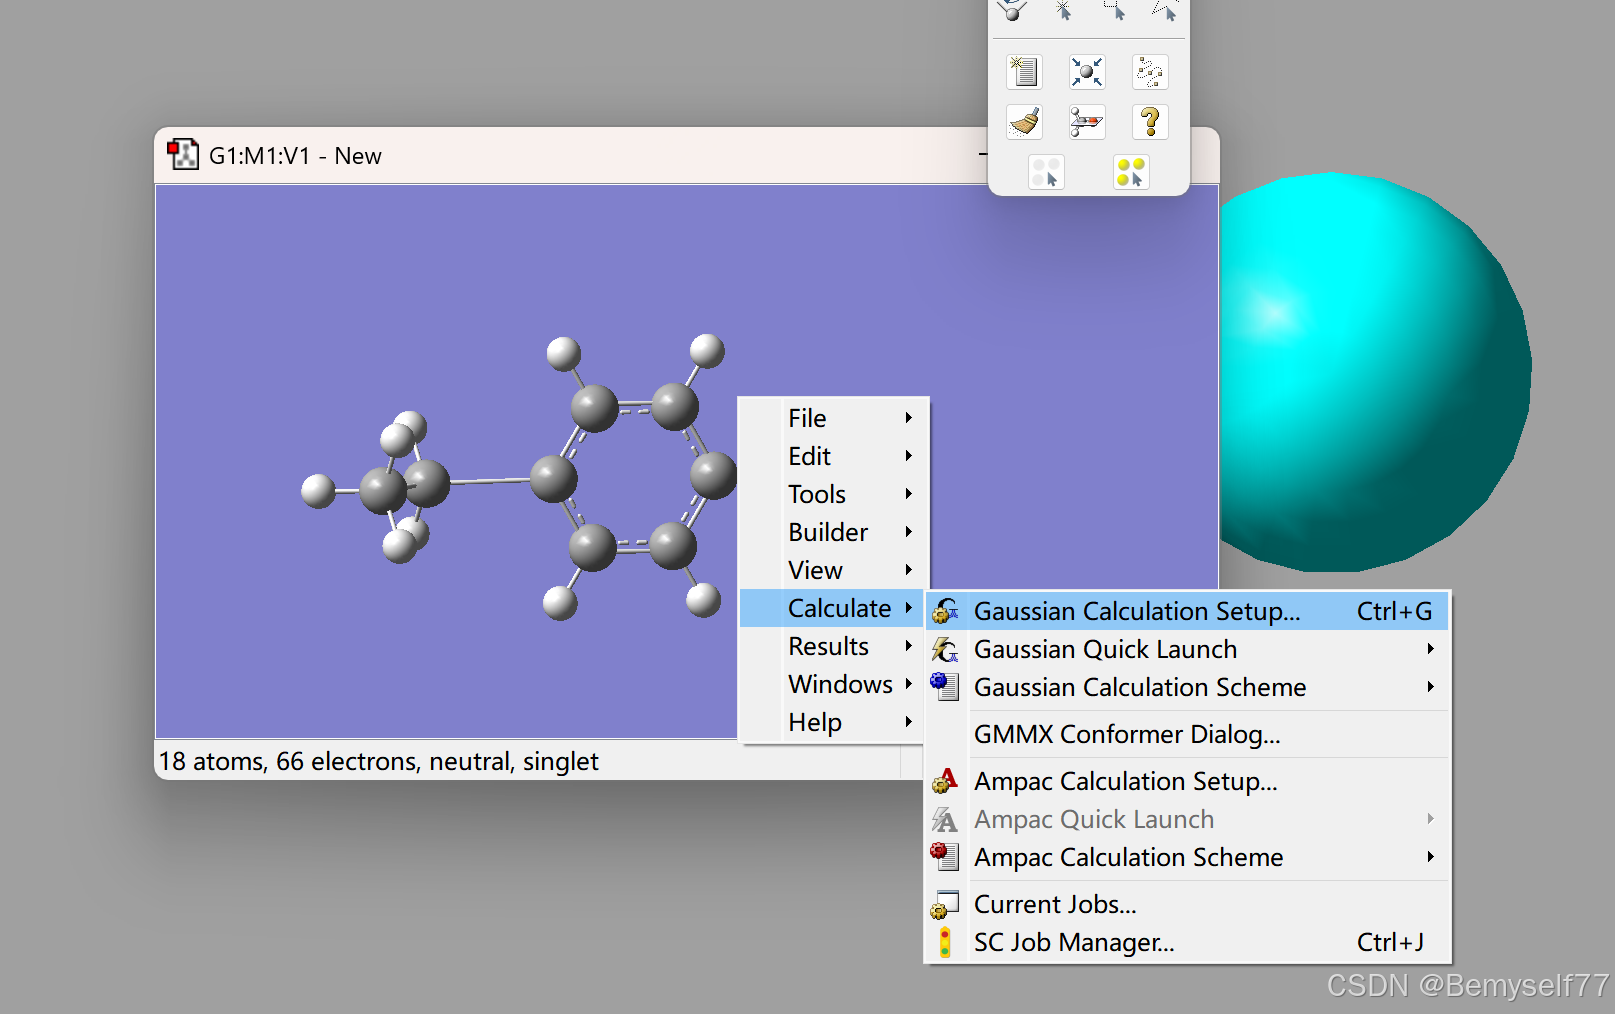Open GMMX Conformer Dialog...
1615x1014 pixels.
tap(1187, 734)
